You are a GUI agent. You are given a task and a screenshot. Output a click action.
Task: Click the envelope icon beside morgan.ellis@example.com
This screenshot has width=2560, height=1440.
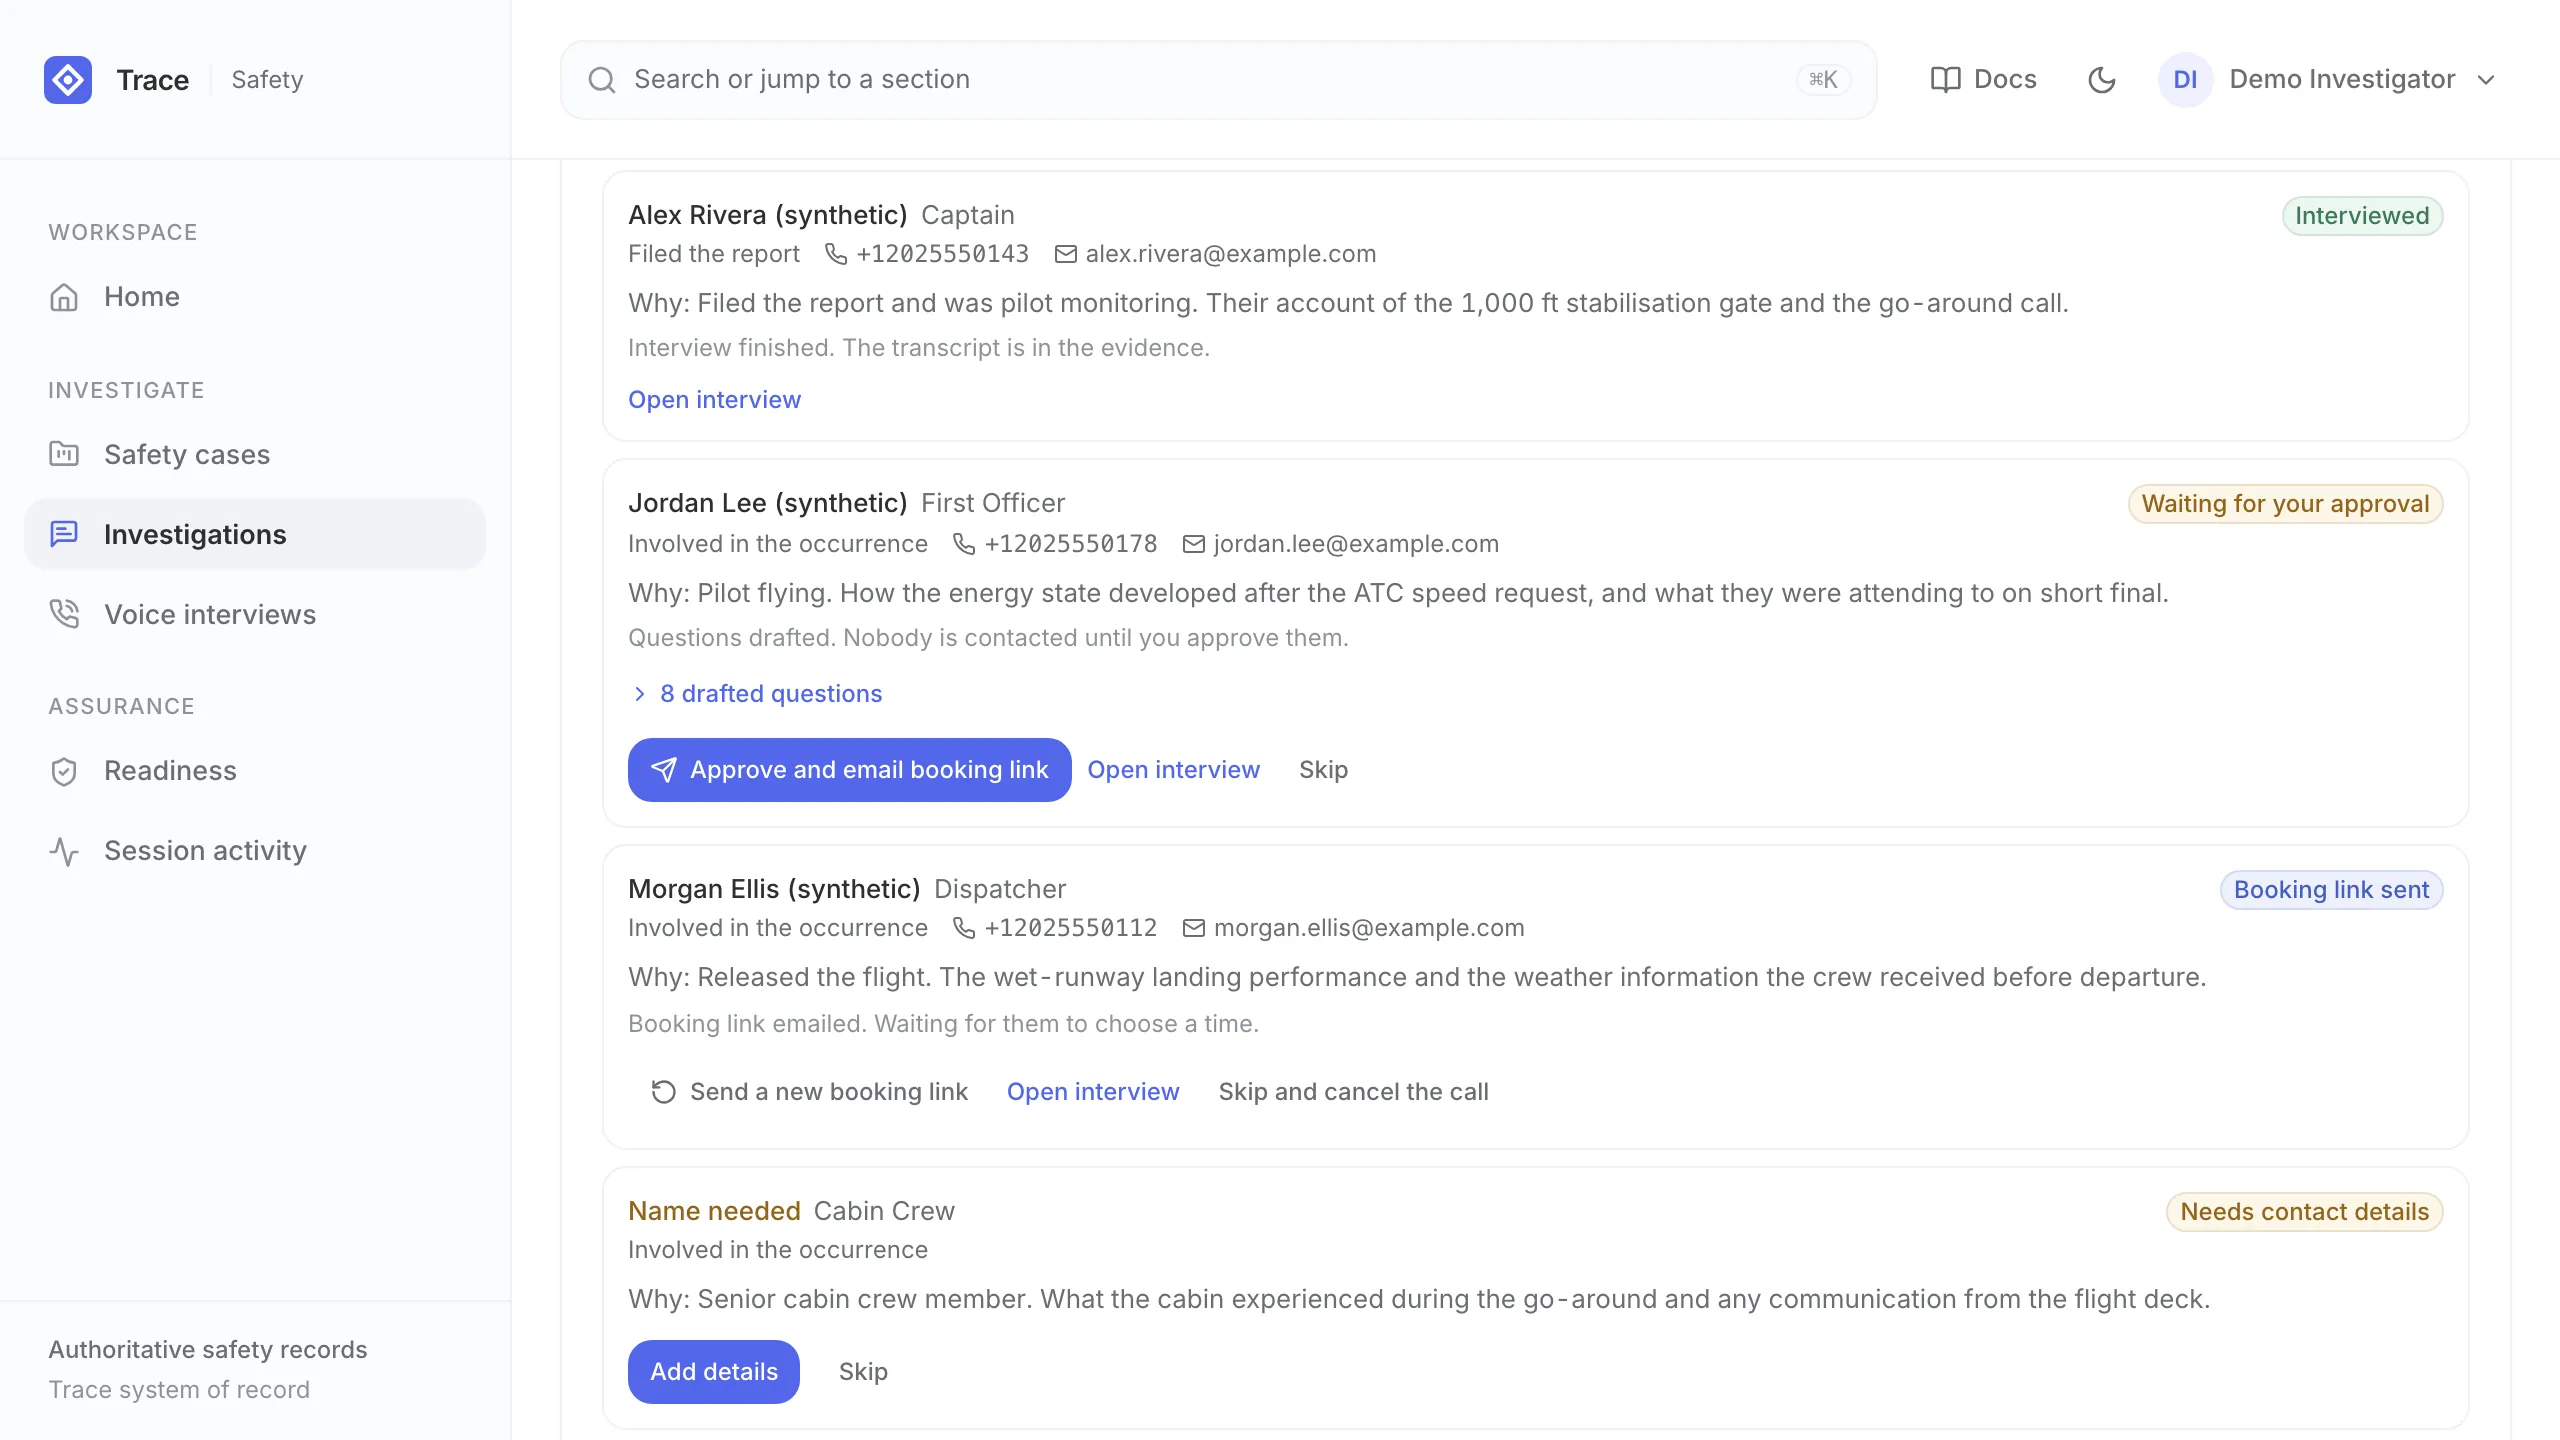pyautogui.click(x=1194, y=928)
